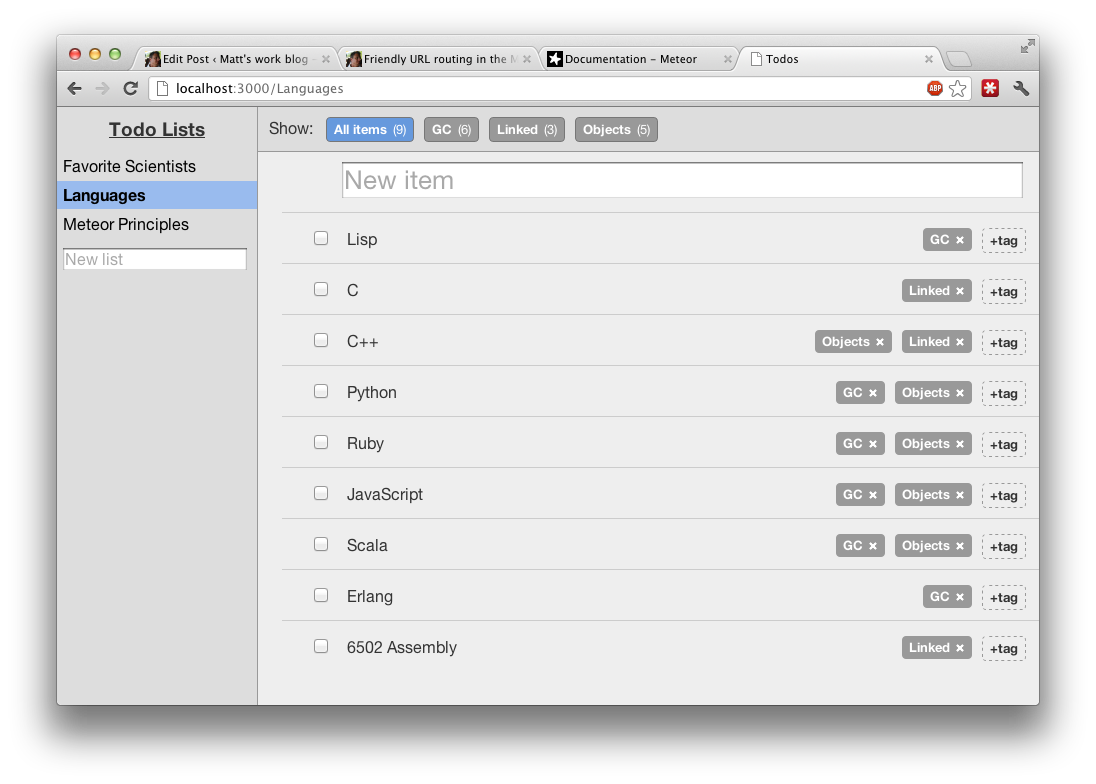1096x784 pixels.
Task: Open the Adblock Plus extension icon
Action: (x=935, y=89)
